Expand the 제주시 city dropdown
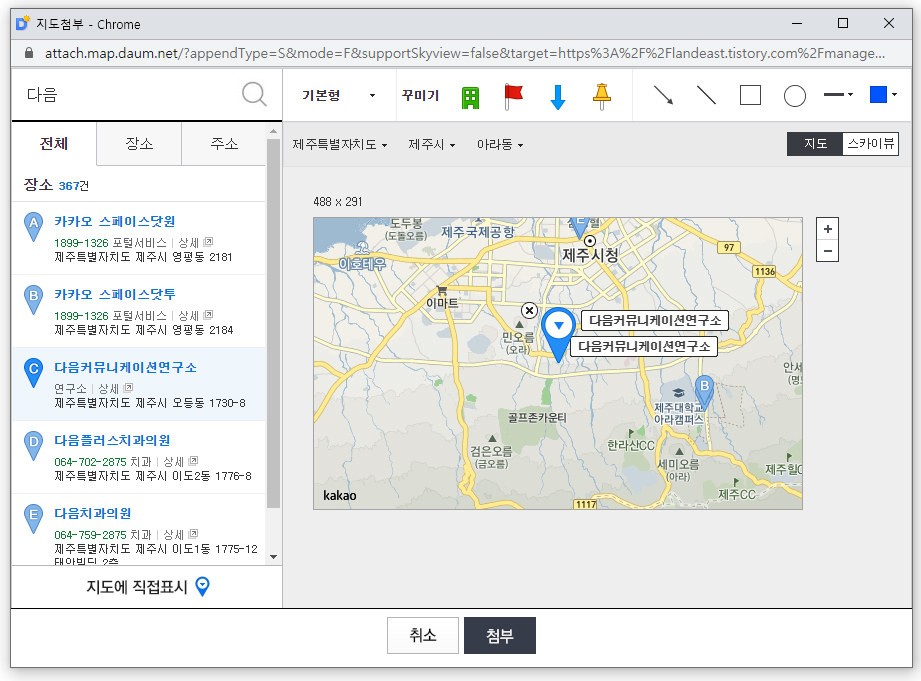 pos(432,145)
